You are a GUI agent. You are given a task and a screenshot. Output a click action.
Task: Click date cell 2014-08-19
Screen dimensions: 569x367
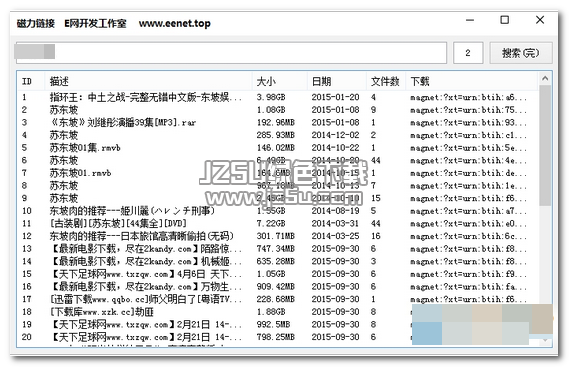coord(335,211)
